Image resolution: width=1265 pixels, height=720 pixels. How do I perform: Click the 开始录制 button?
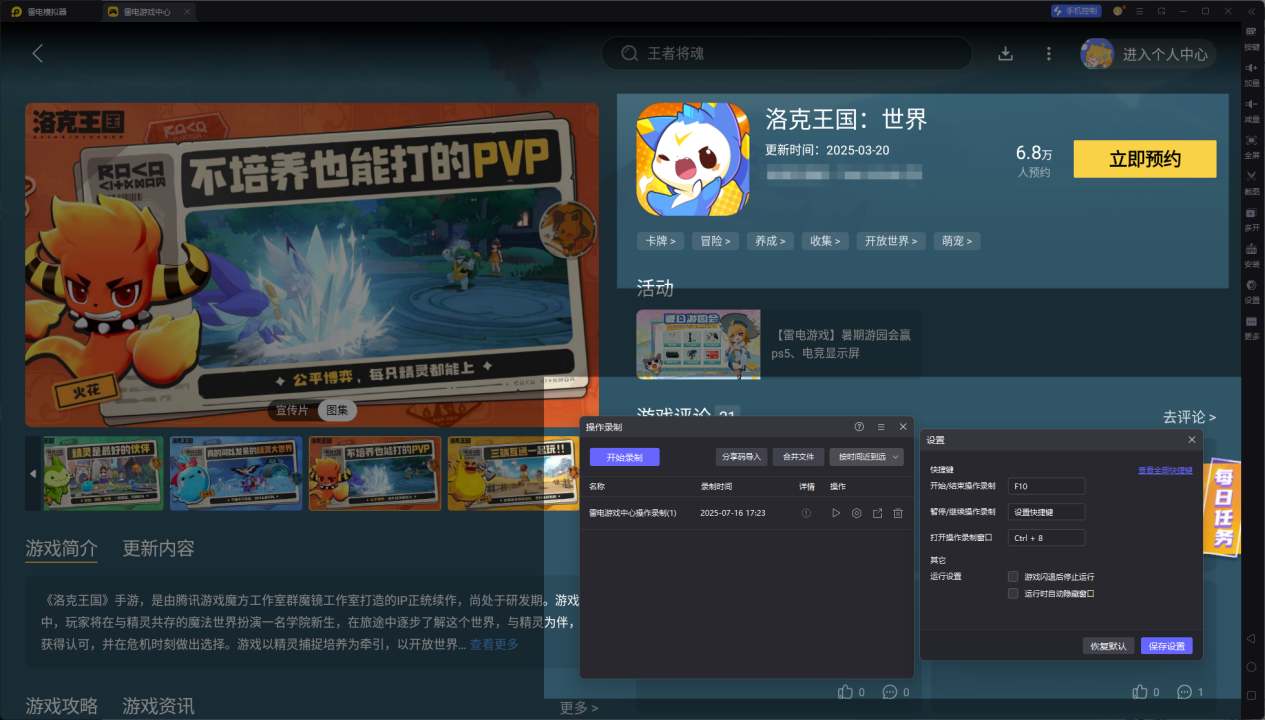click(x=625, y=457)
